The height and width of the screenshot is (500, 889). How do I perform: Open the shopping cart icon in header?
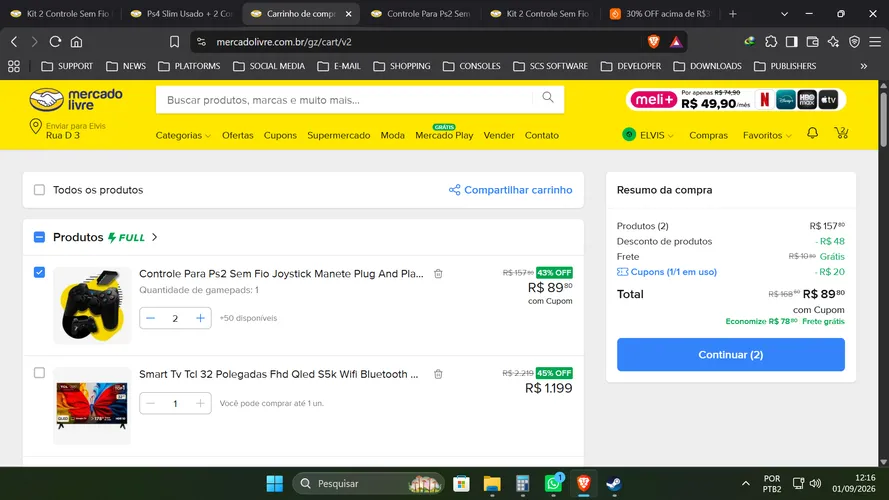841,133
